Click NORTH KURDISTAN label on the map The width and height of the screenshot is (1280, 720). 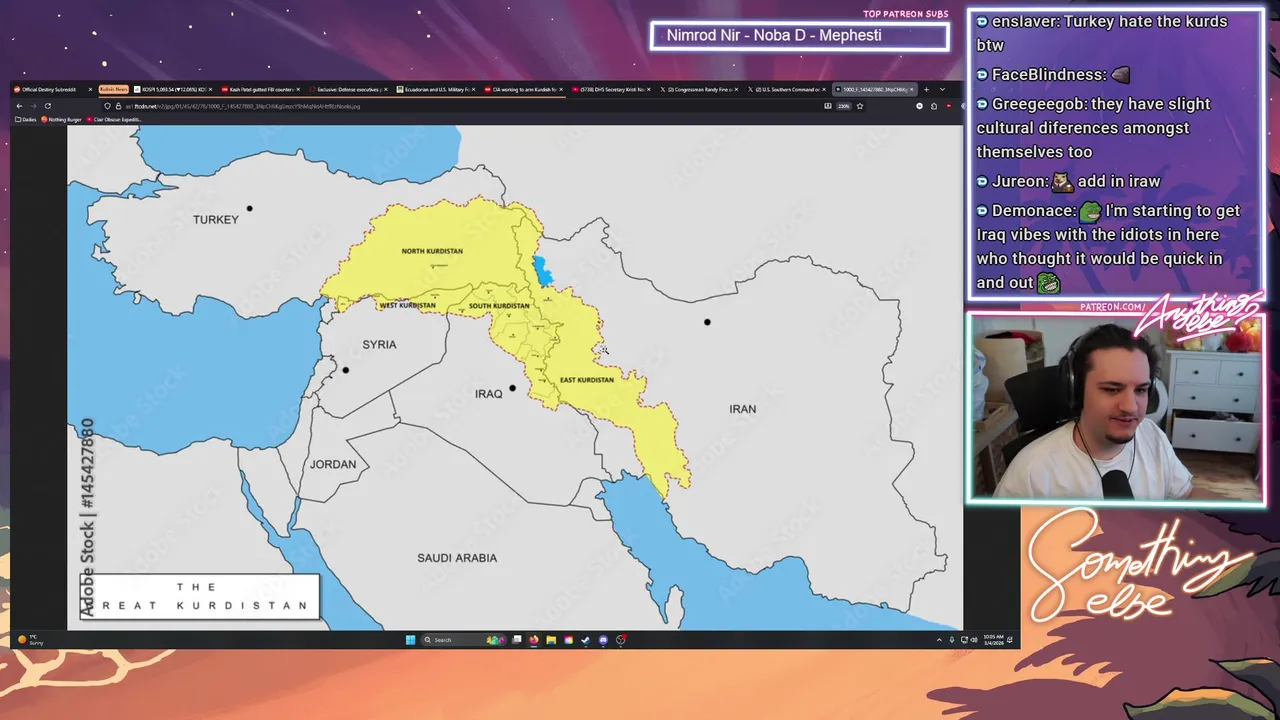[432, 251]
